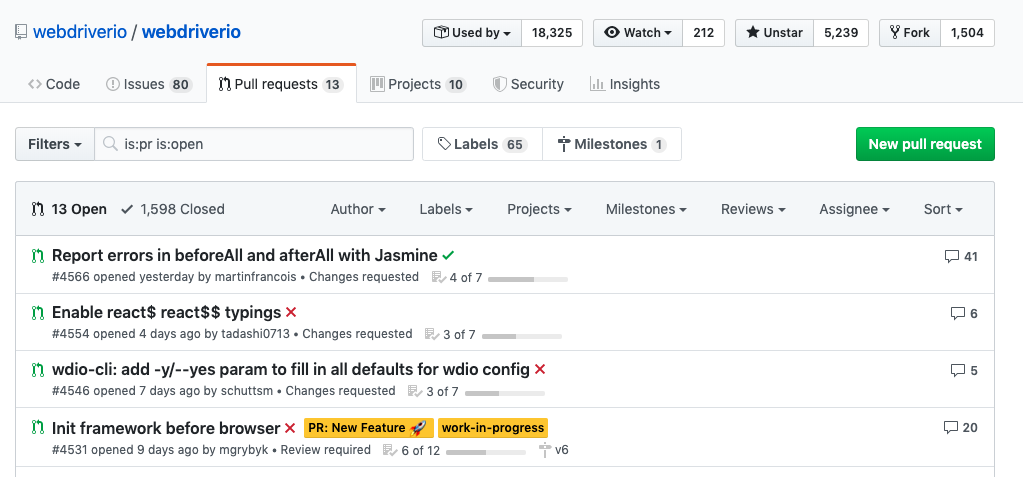Expand the Labels filter in the list header
The width and height of the screenshot is (1023, 477).
pos(446,209)
